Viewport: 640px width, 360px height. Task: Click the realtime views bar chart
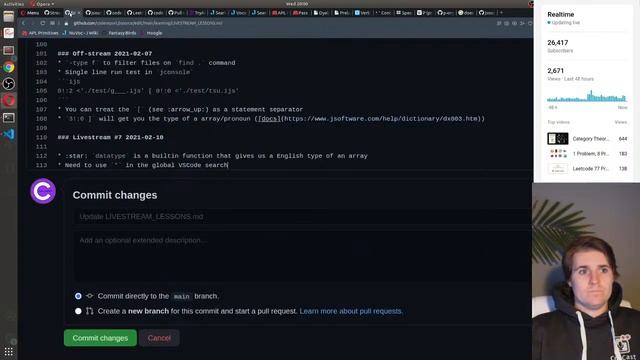point(587,96)
